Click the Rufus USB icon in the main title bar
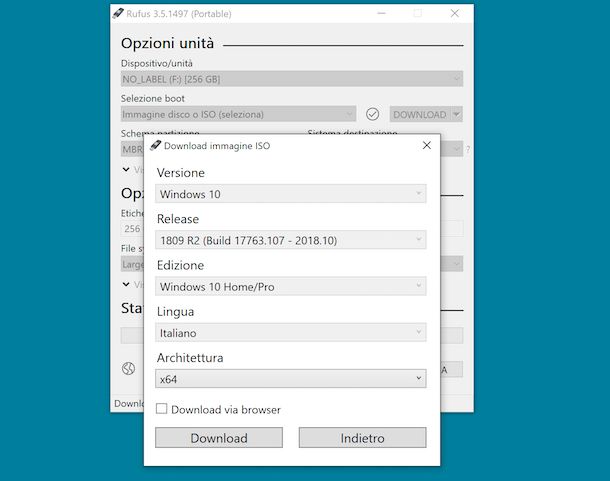Viewport: 610px width, 481px height. [118, 14]
